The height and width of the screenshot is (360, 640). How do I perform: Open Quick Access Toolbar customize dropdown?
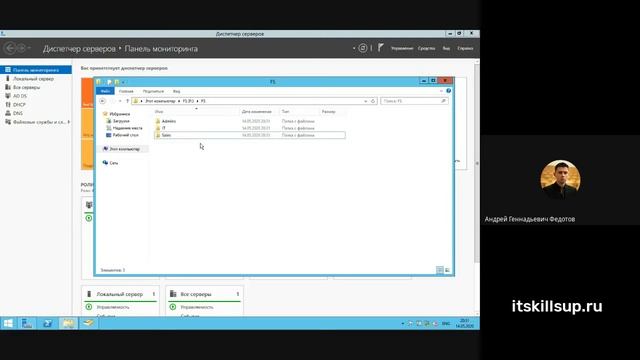[123, 82]
